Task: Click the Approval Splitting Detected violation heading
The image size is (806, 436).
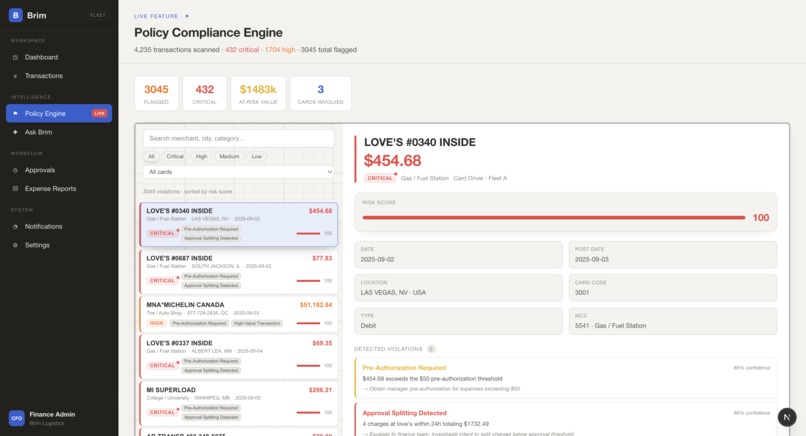Action: tap(405, 413)
